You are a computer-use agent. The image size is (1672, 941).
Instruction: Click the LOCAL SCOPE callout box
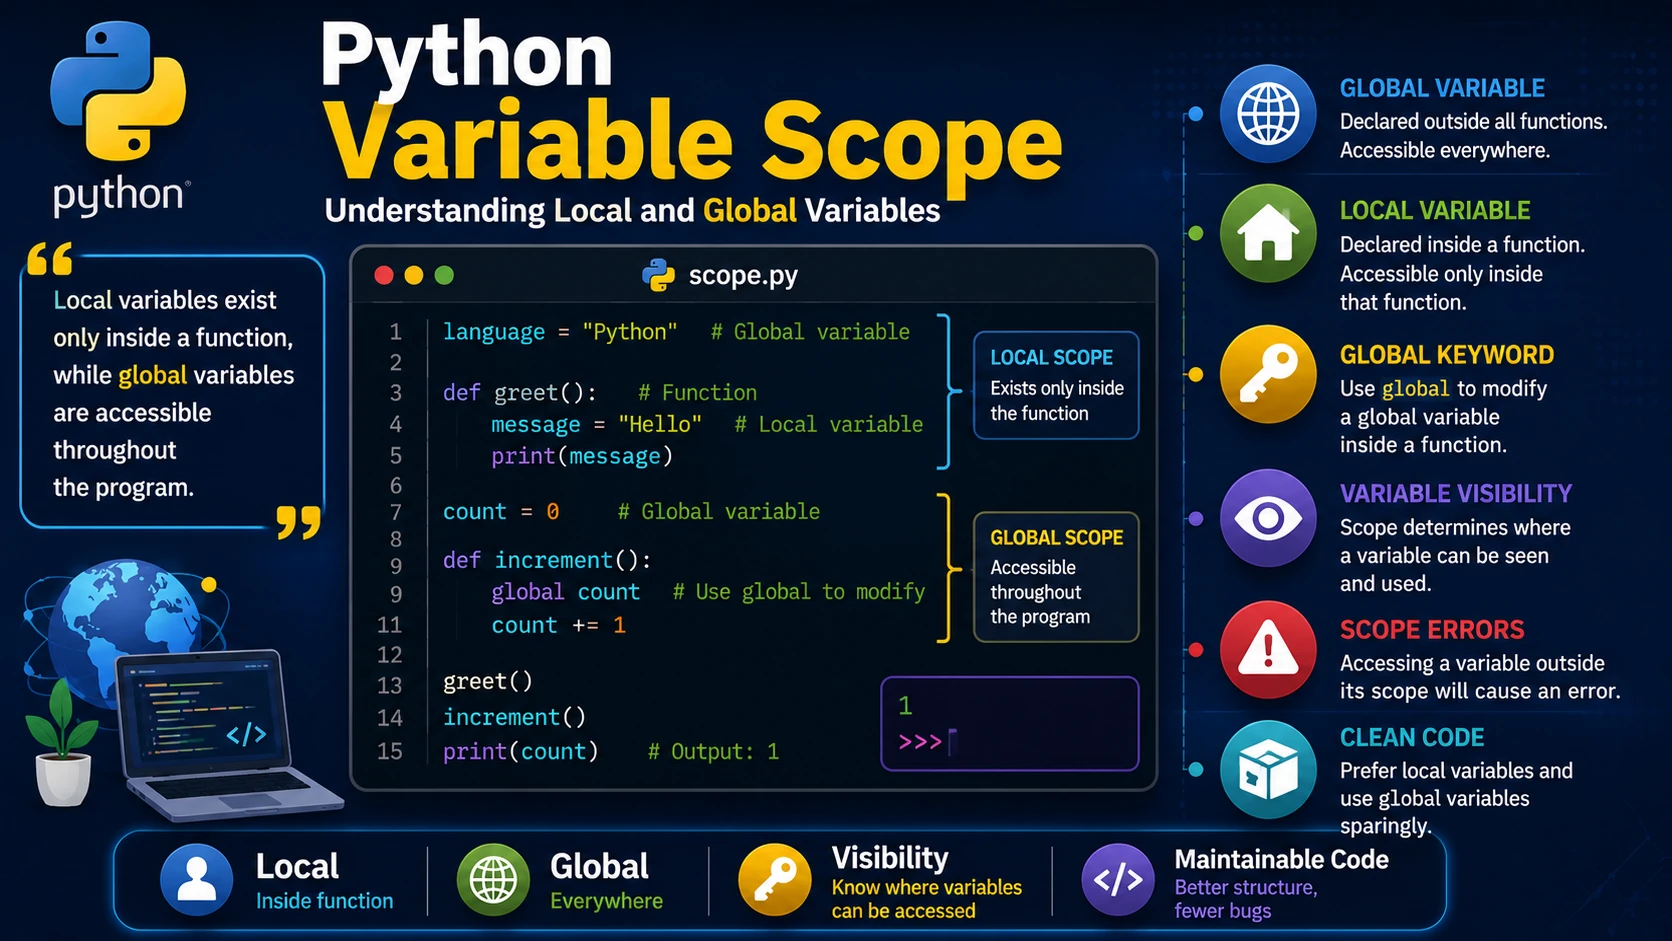click(x=1056, y=385)
